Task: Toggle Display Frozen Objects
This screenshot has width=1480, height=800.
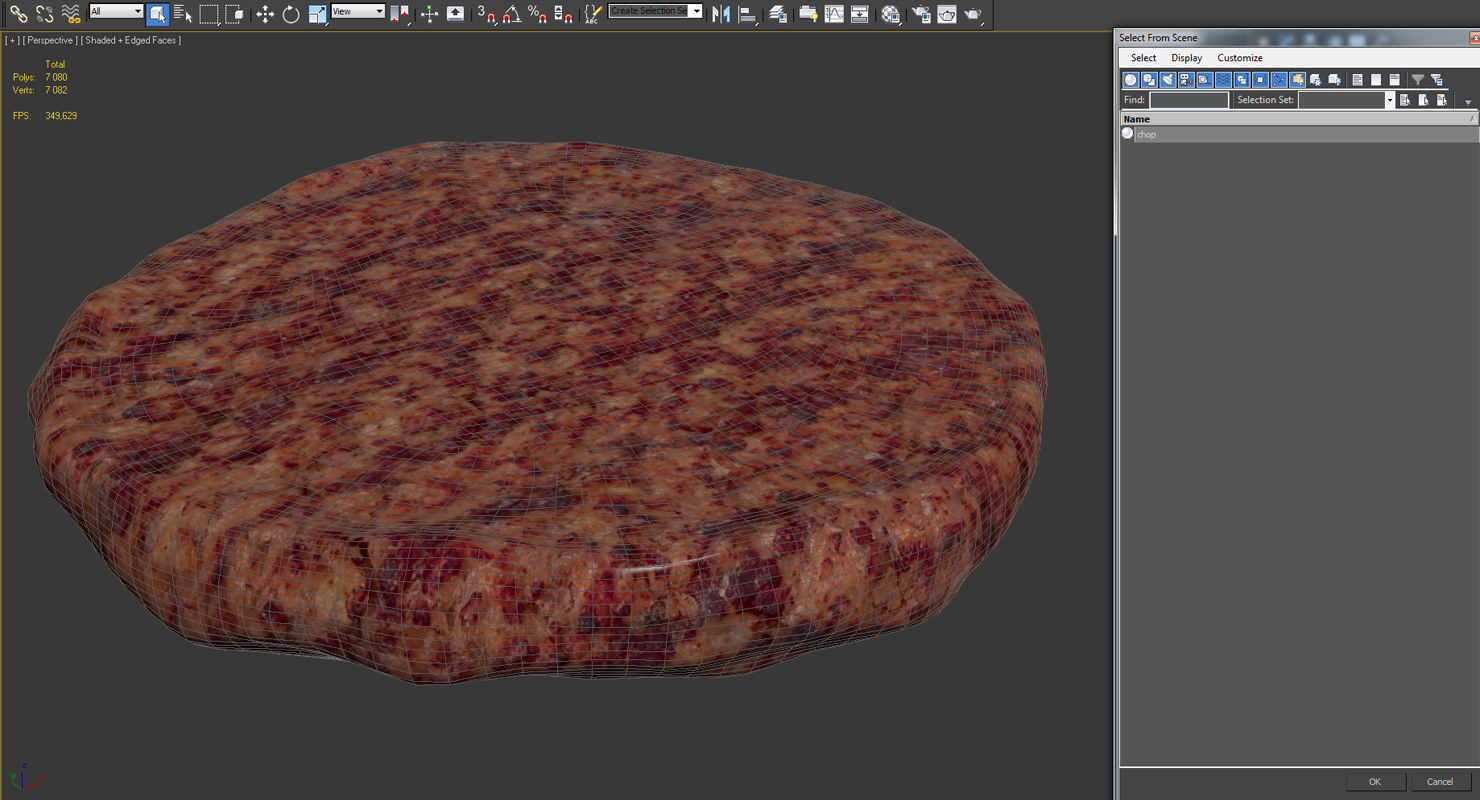Action: pyautogui.click(x=1316, y=80)
